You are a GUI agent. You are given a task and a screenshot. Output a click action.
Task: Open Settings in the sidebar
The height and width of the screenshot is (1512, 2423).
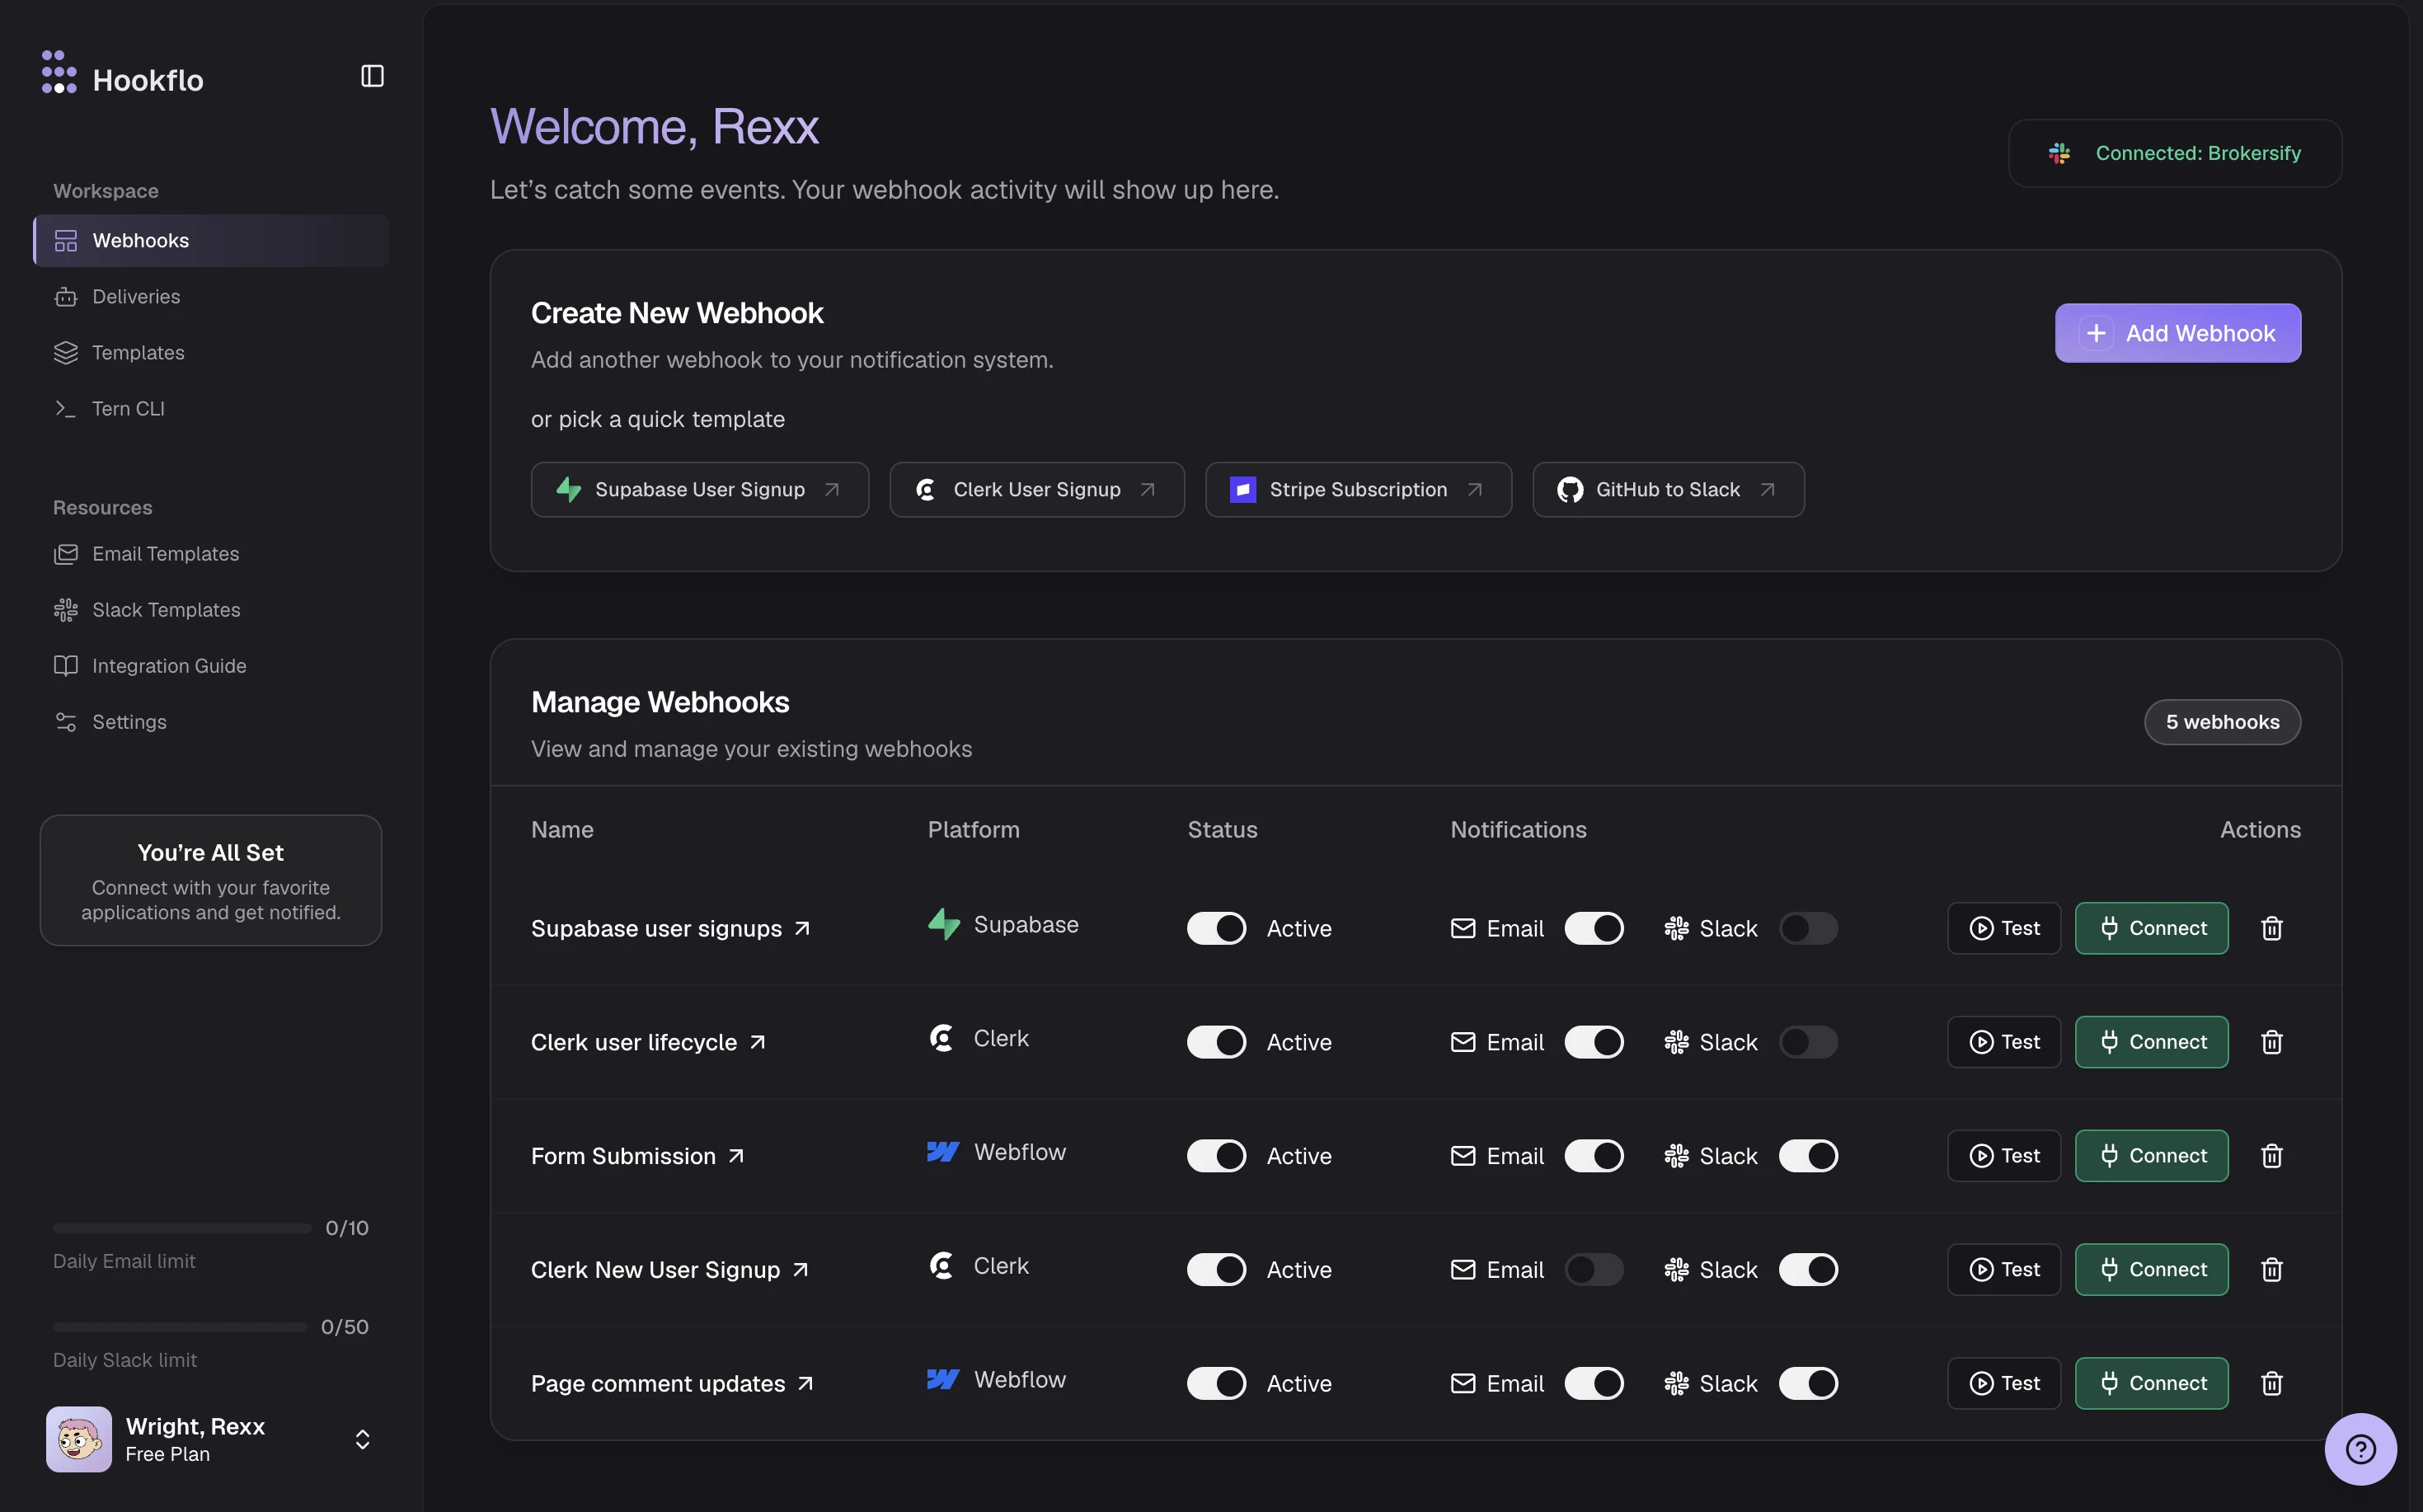(x=211, y=722)
